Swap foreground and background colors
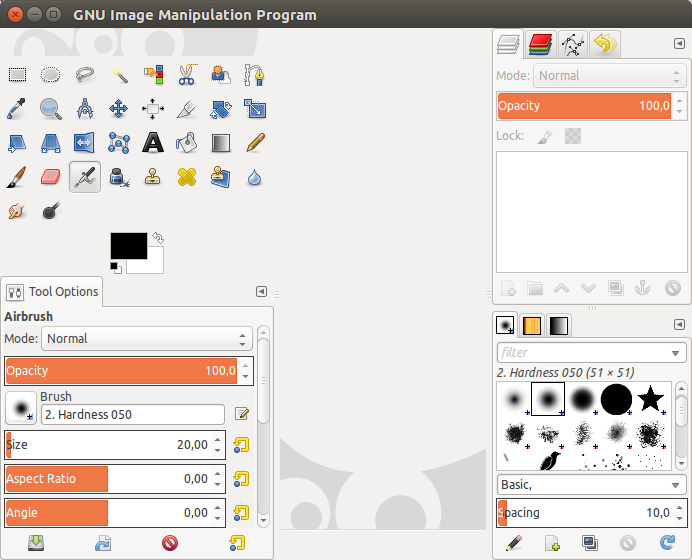 pyautogui.click(x=158, y=238)
